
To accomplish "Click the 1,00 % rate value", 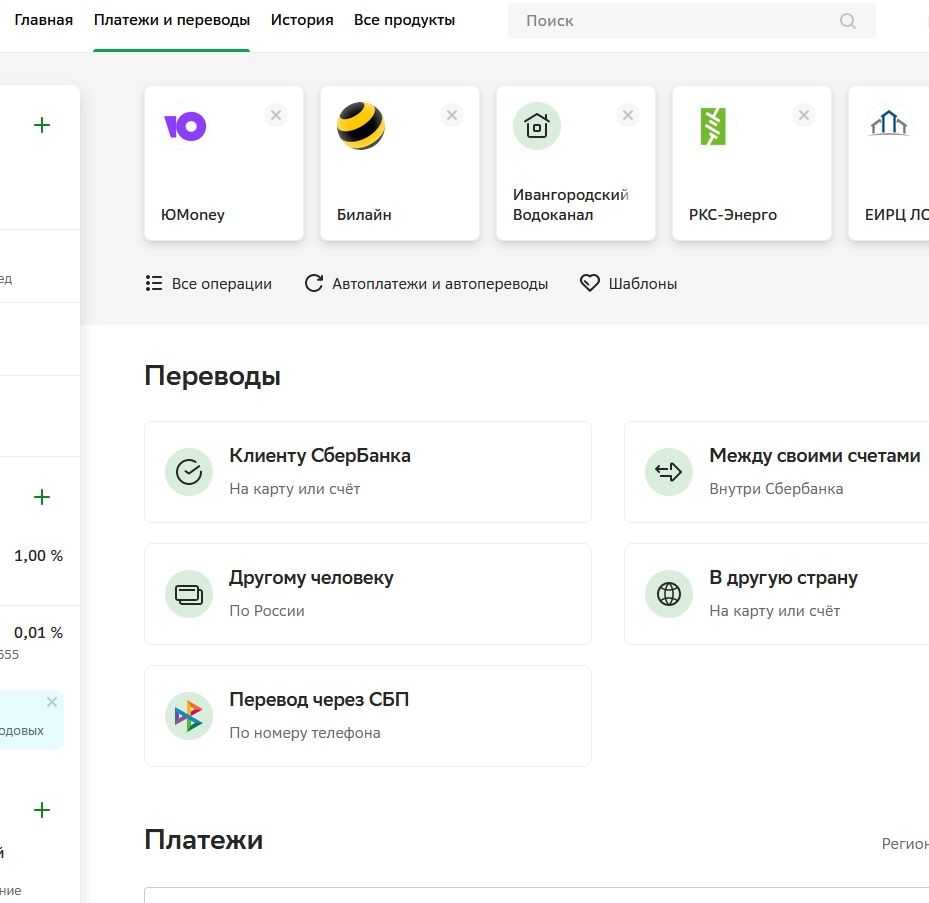I will pyautogui.click(x=39, y=556).
